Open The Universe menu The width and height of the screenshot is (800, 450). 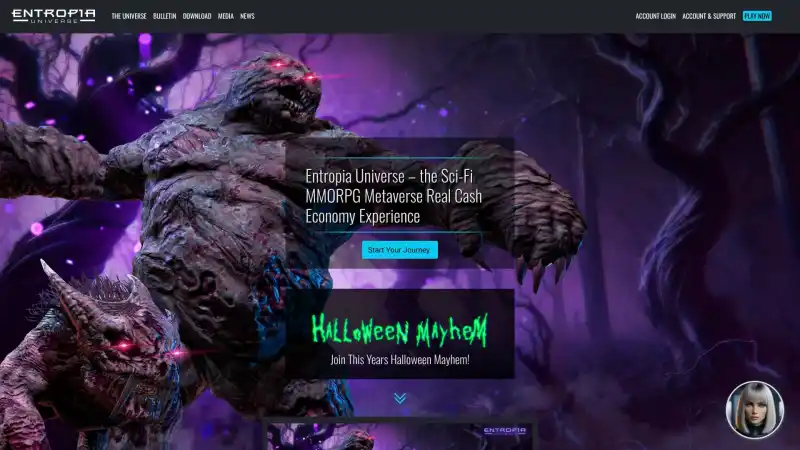point(129,16)
